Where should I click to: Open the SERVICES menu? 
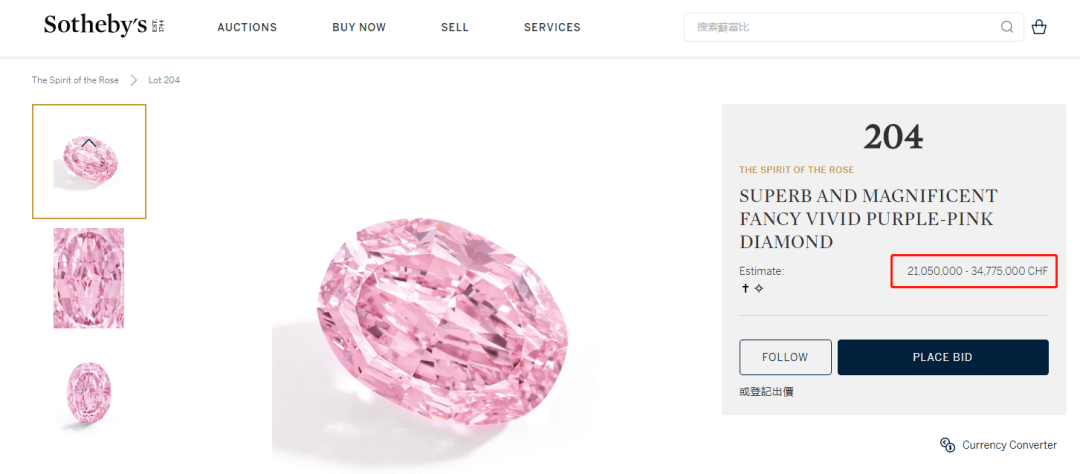(552, 27)
